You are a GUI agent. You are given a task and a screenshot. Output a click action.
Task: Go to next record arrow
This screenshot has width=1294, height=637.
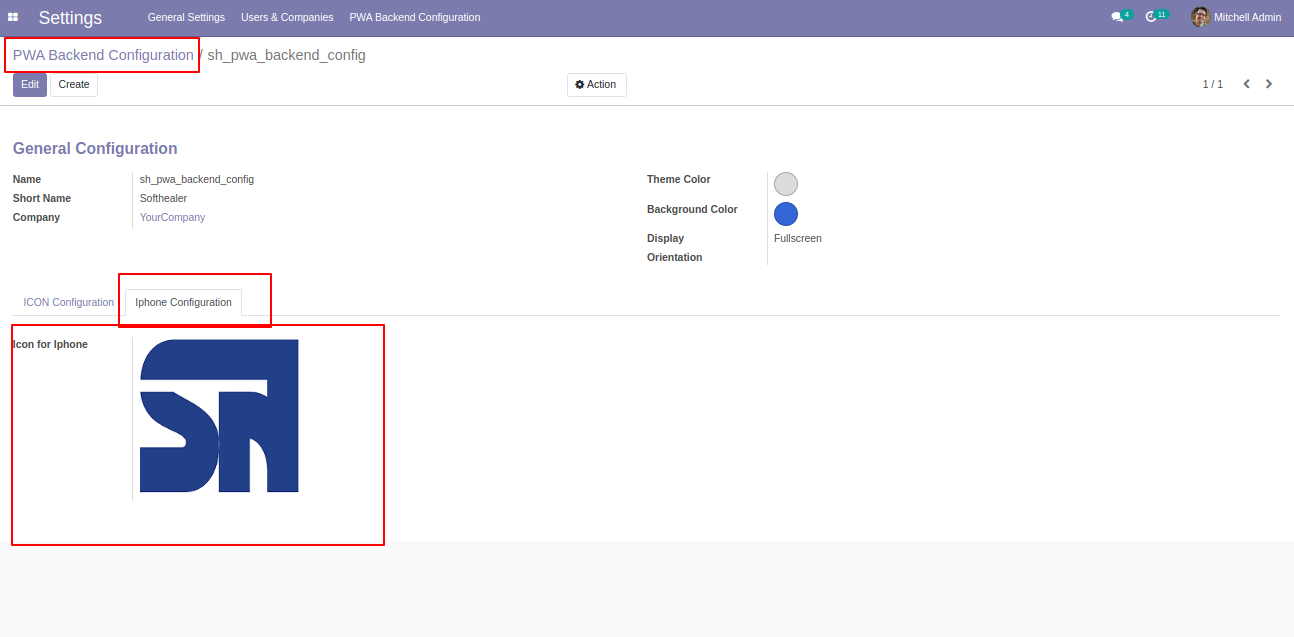(x=1269, y=84)
